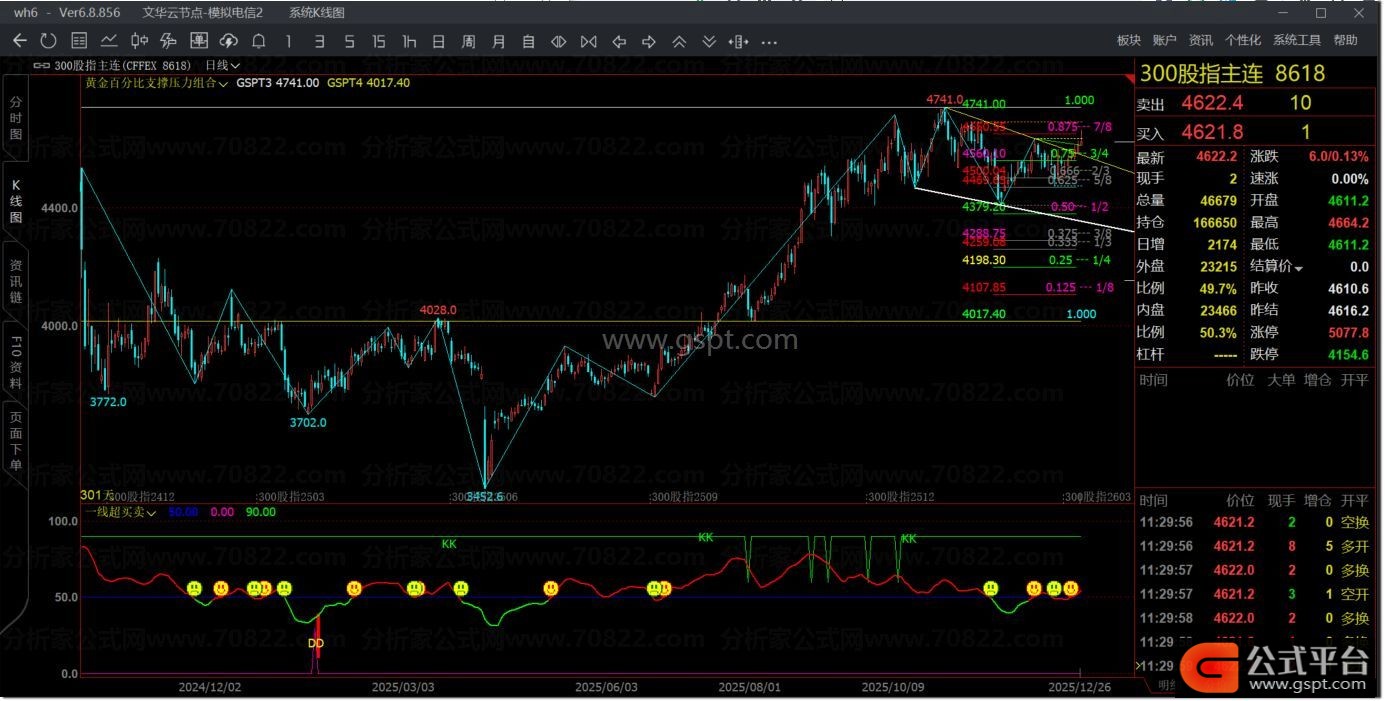Open the F10资料 side tab
Viewport: 1385px width, 701px height.
(x=15, y=359)
